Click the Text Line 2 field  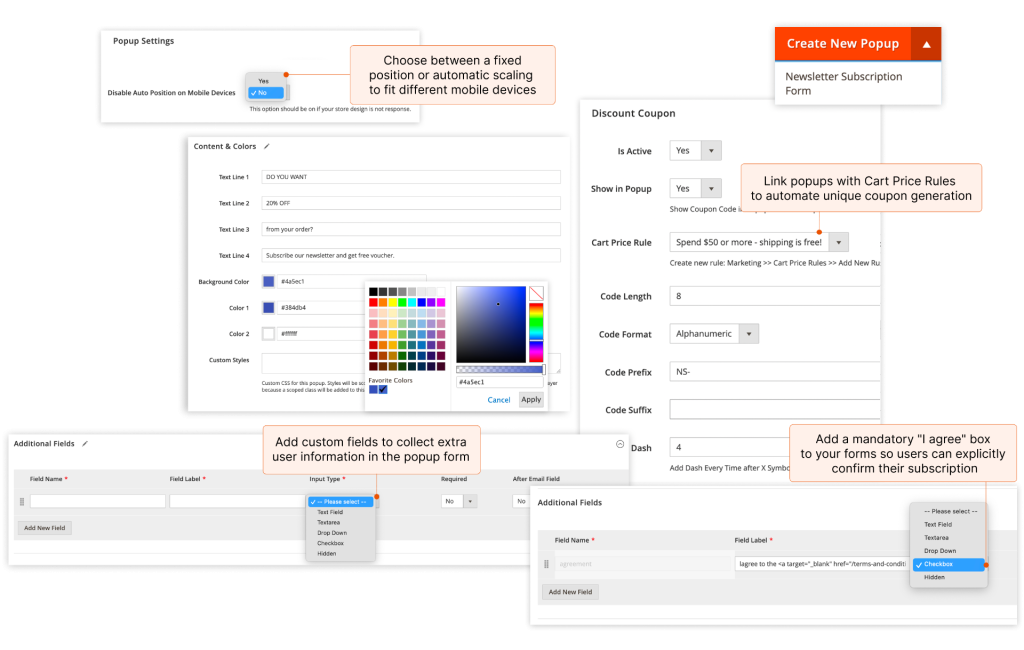point(411,203)
